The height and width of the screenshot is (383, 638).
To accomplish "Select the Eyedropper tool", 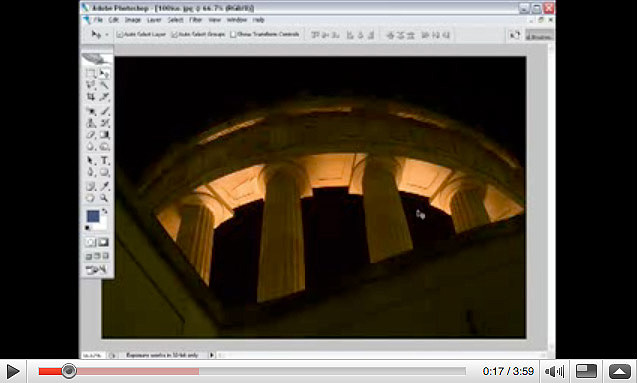I will pyautogui.click(x=105, y=186).
